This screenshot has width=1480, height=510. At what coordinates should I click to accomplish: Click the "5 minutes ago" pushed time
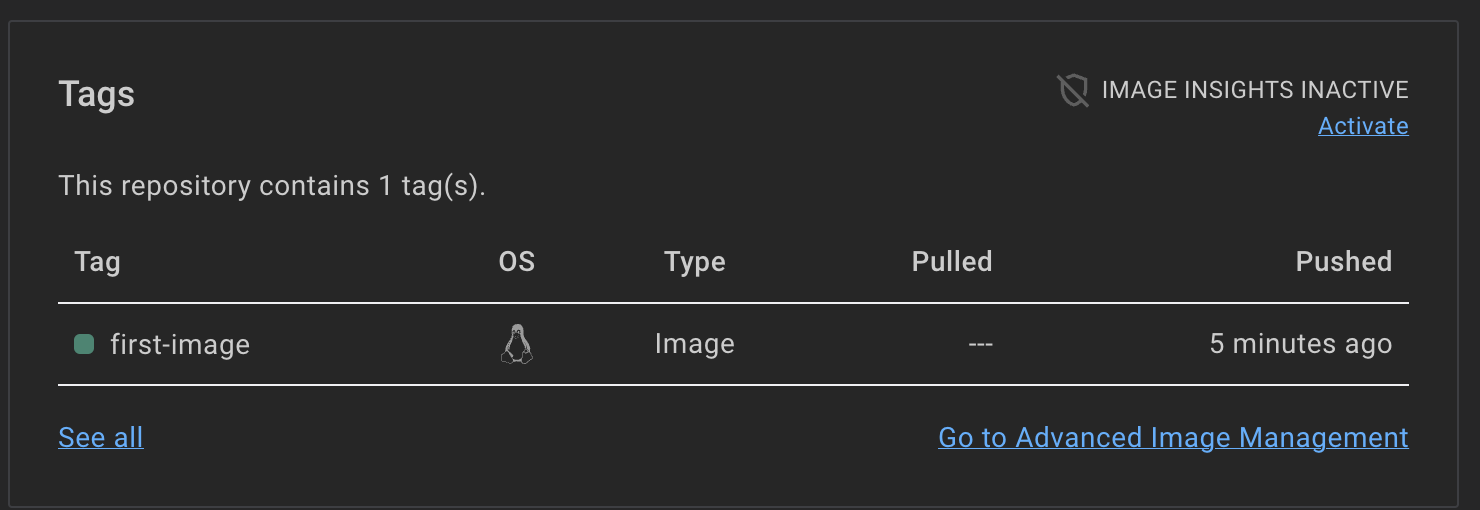pos(1300,344)
